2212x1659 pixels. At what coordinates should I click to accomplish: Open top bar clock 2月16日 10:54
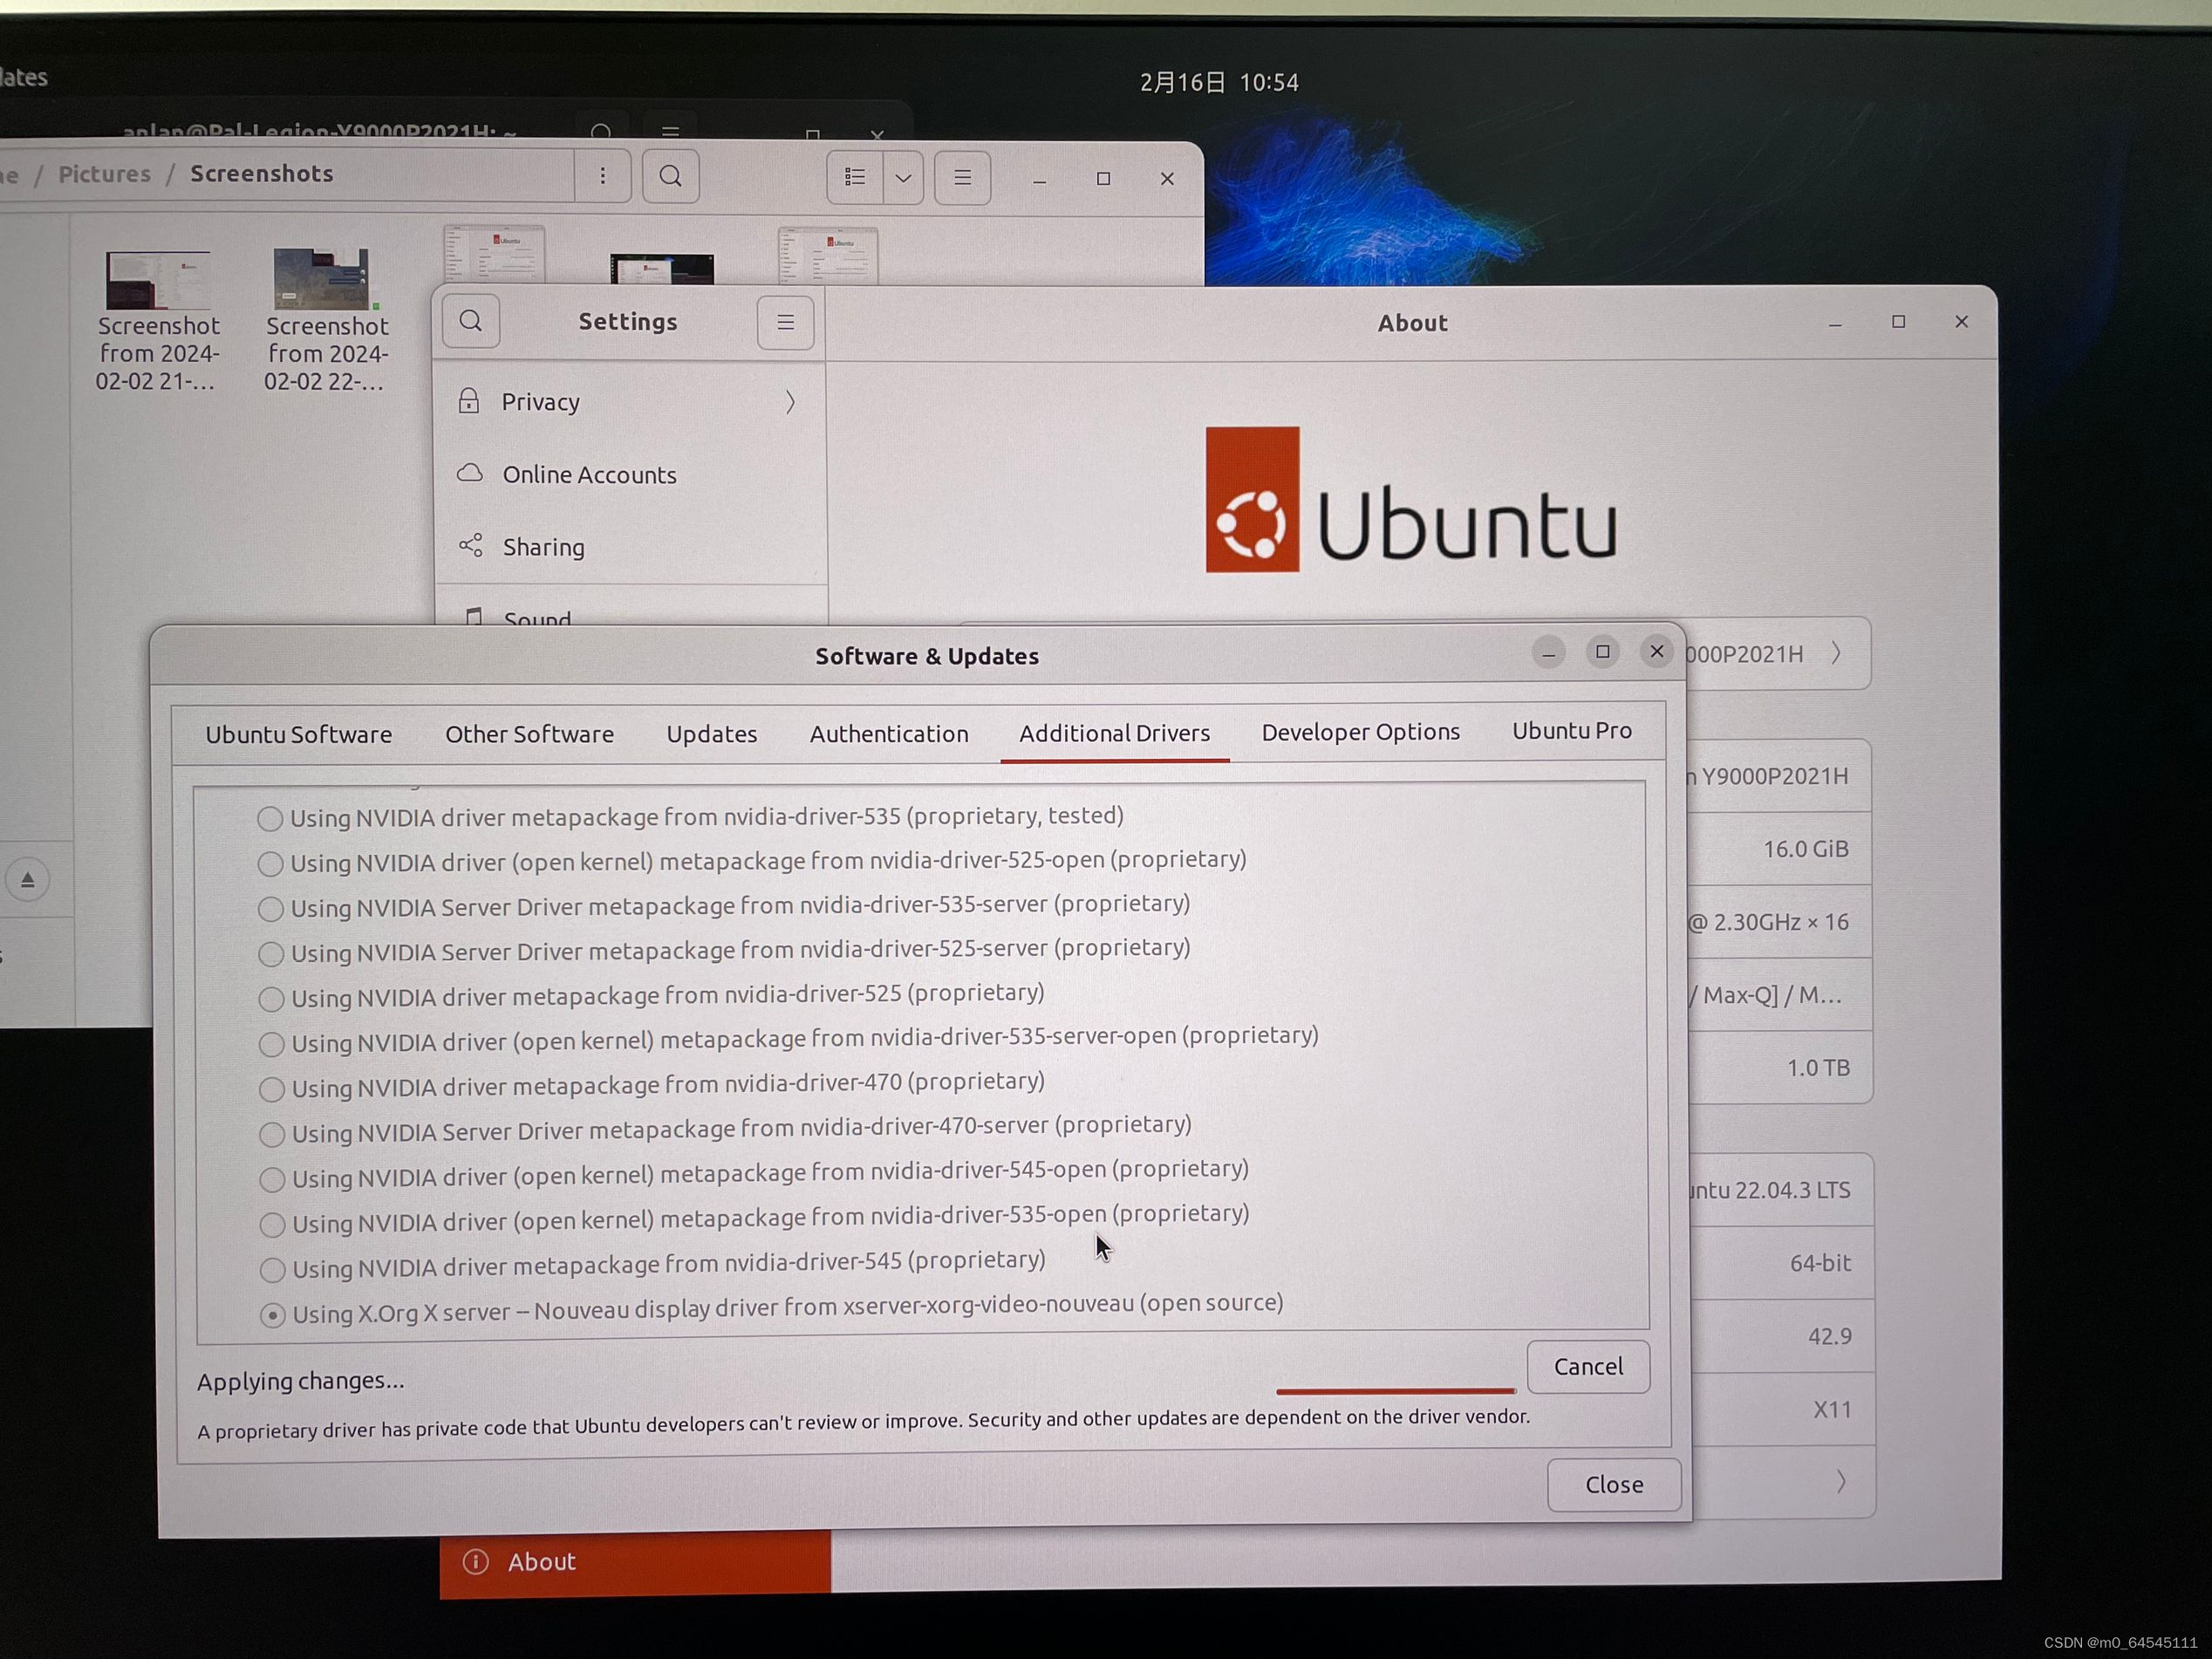(x=1219, y=82)
